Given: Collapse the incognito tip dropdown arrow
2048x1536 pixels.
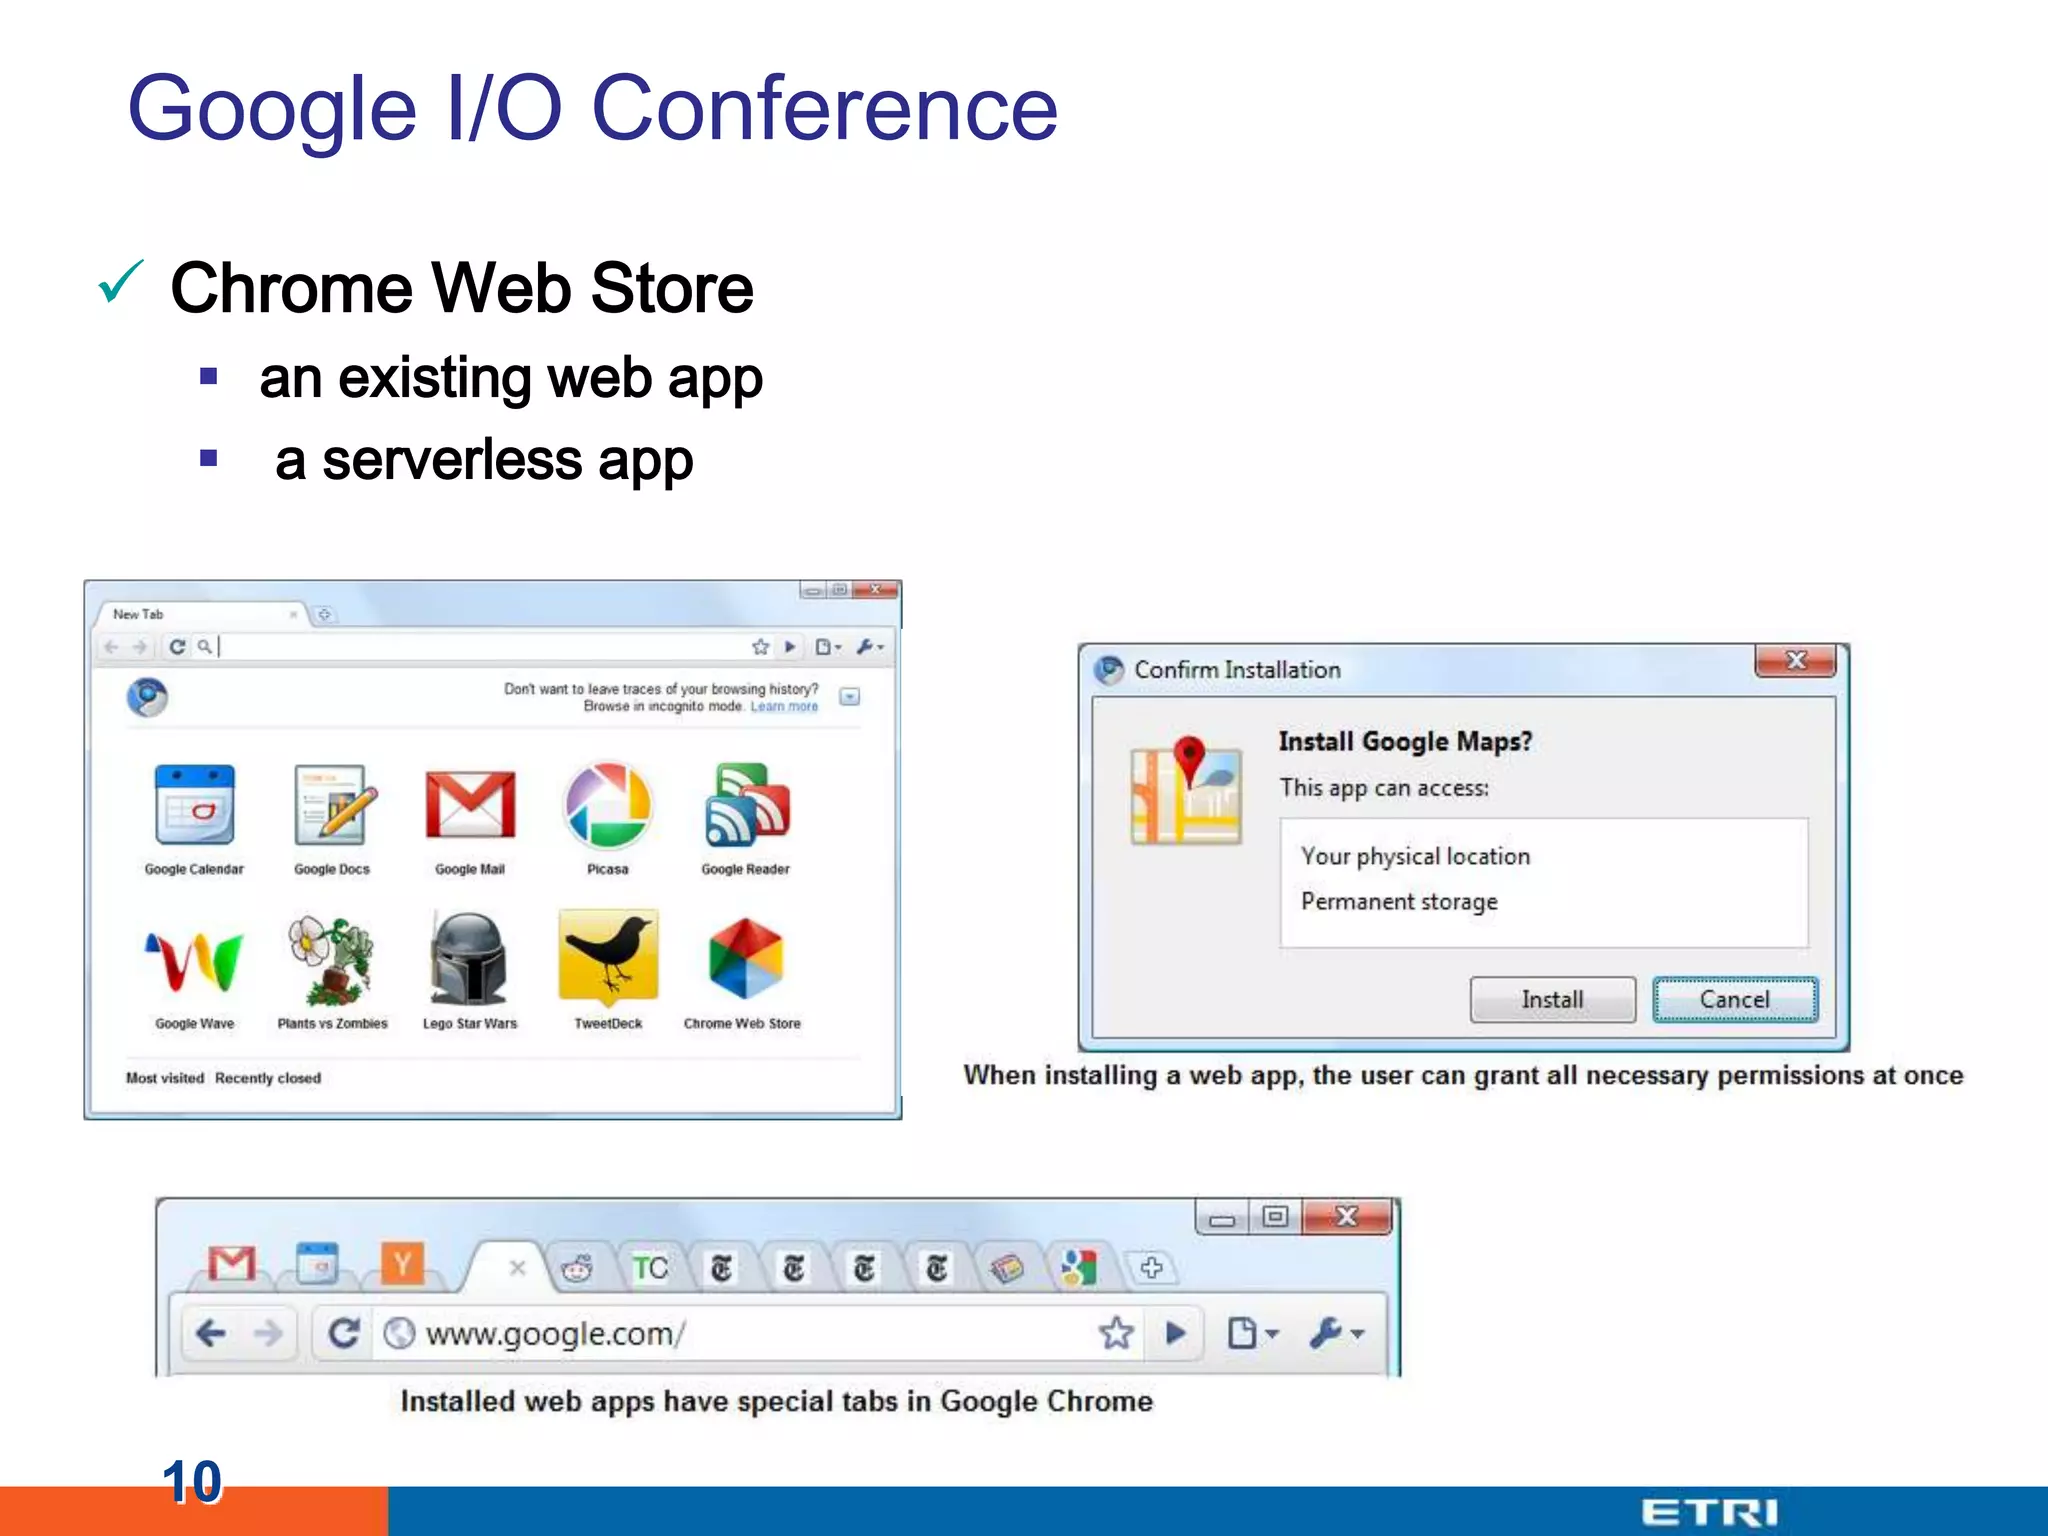Looking at the screenshot, I should tap(850, 697).
